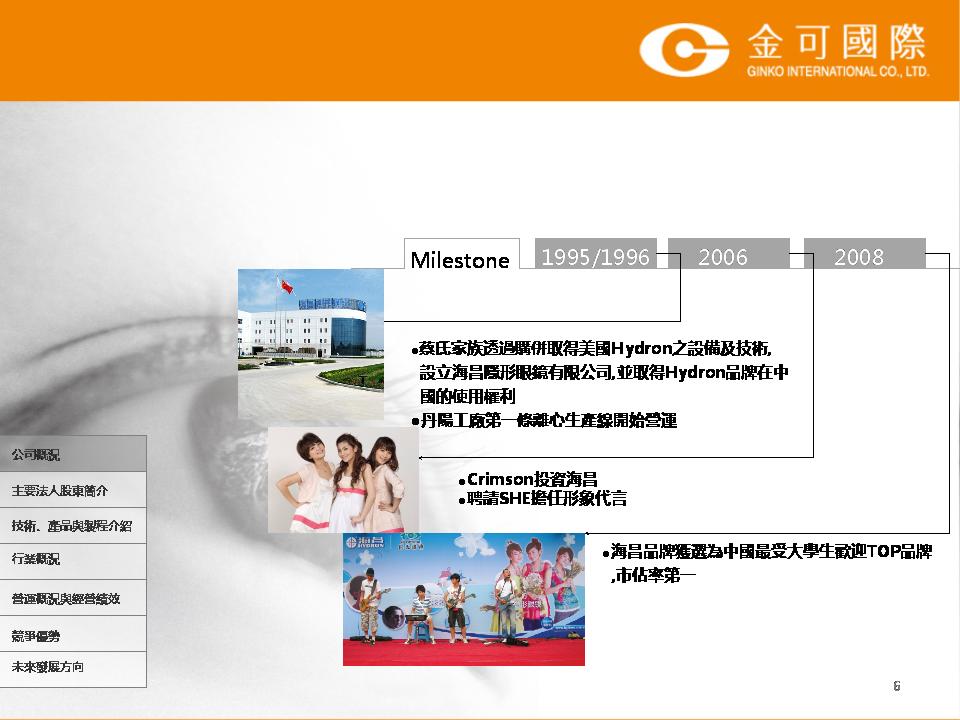Open 技術、產品與製程介紹 menu entry

click(x=73, y=526)
